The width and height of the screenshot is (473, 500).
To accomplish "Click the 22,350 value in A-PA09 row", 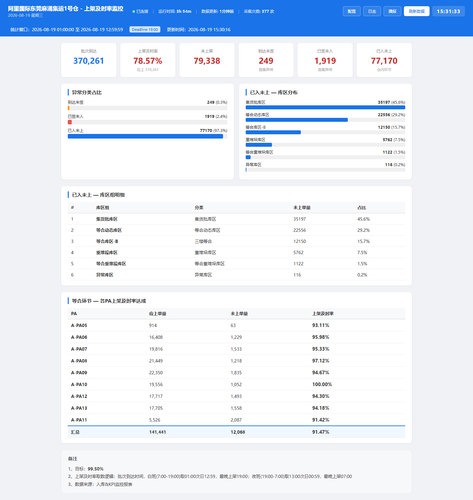I will tap(156, 373).
